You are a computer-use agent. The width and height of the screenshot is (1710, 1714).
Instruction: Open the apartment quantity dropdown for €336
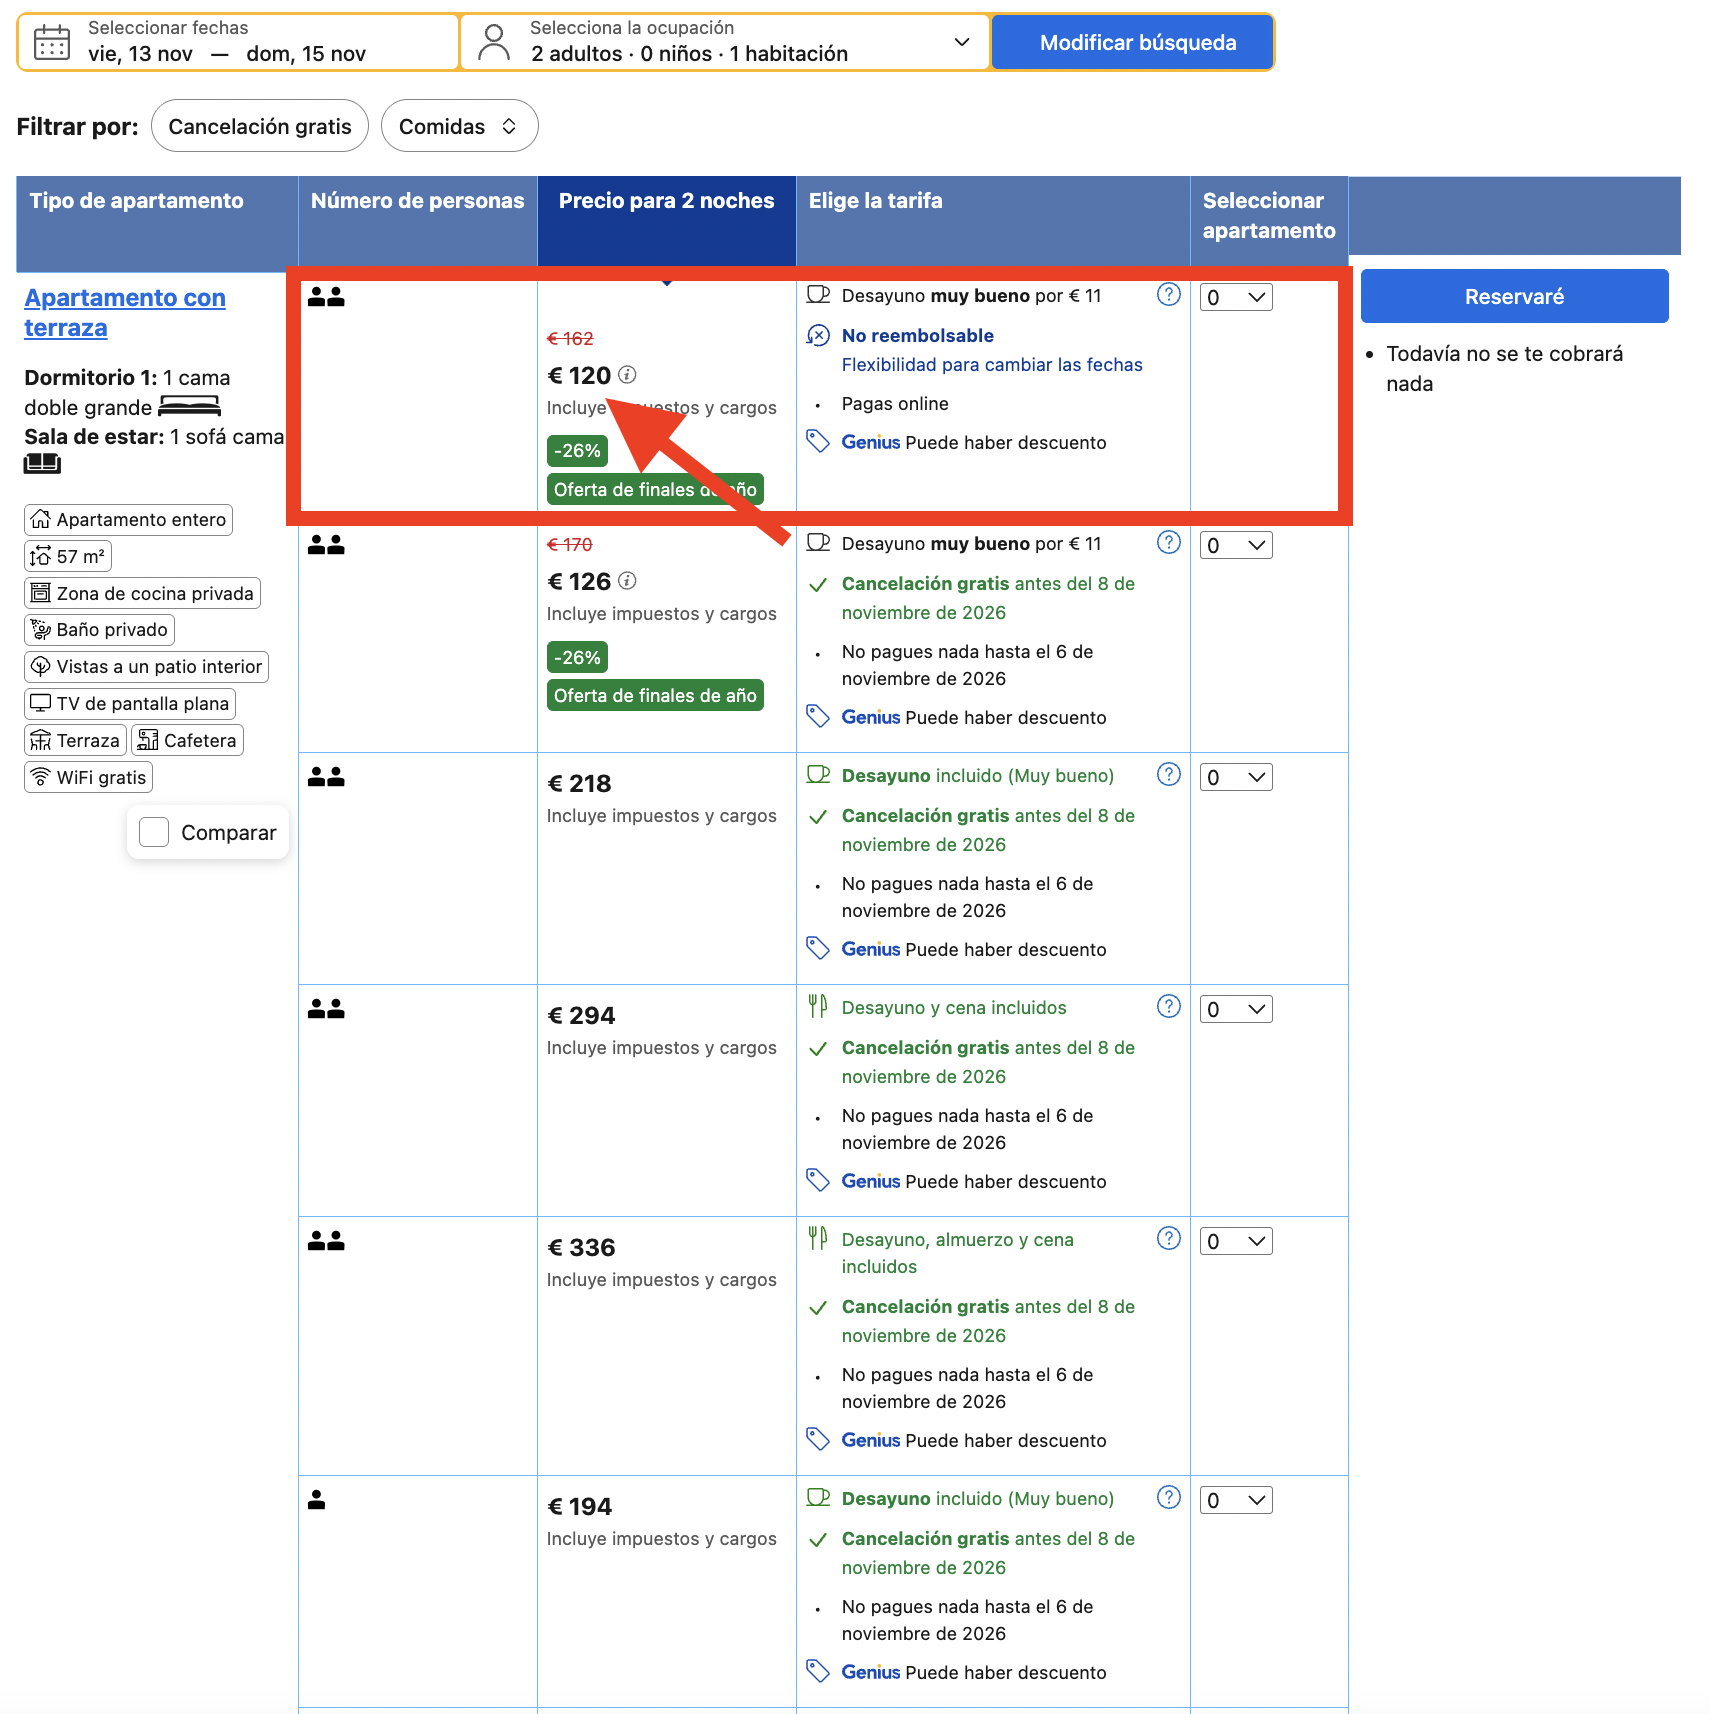point(1236,1241)
